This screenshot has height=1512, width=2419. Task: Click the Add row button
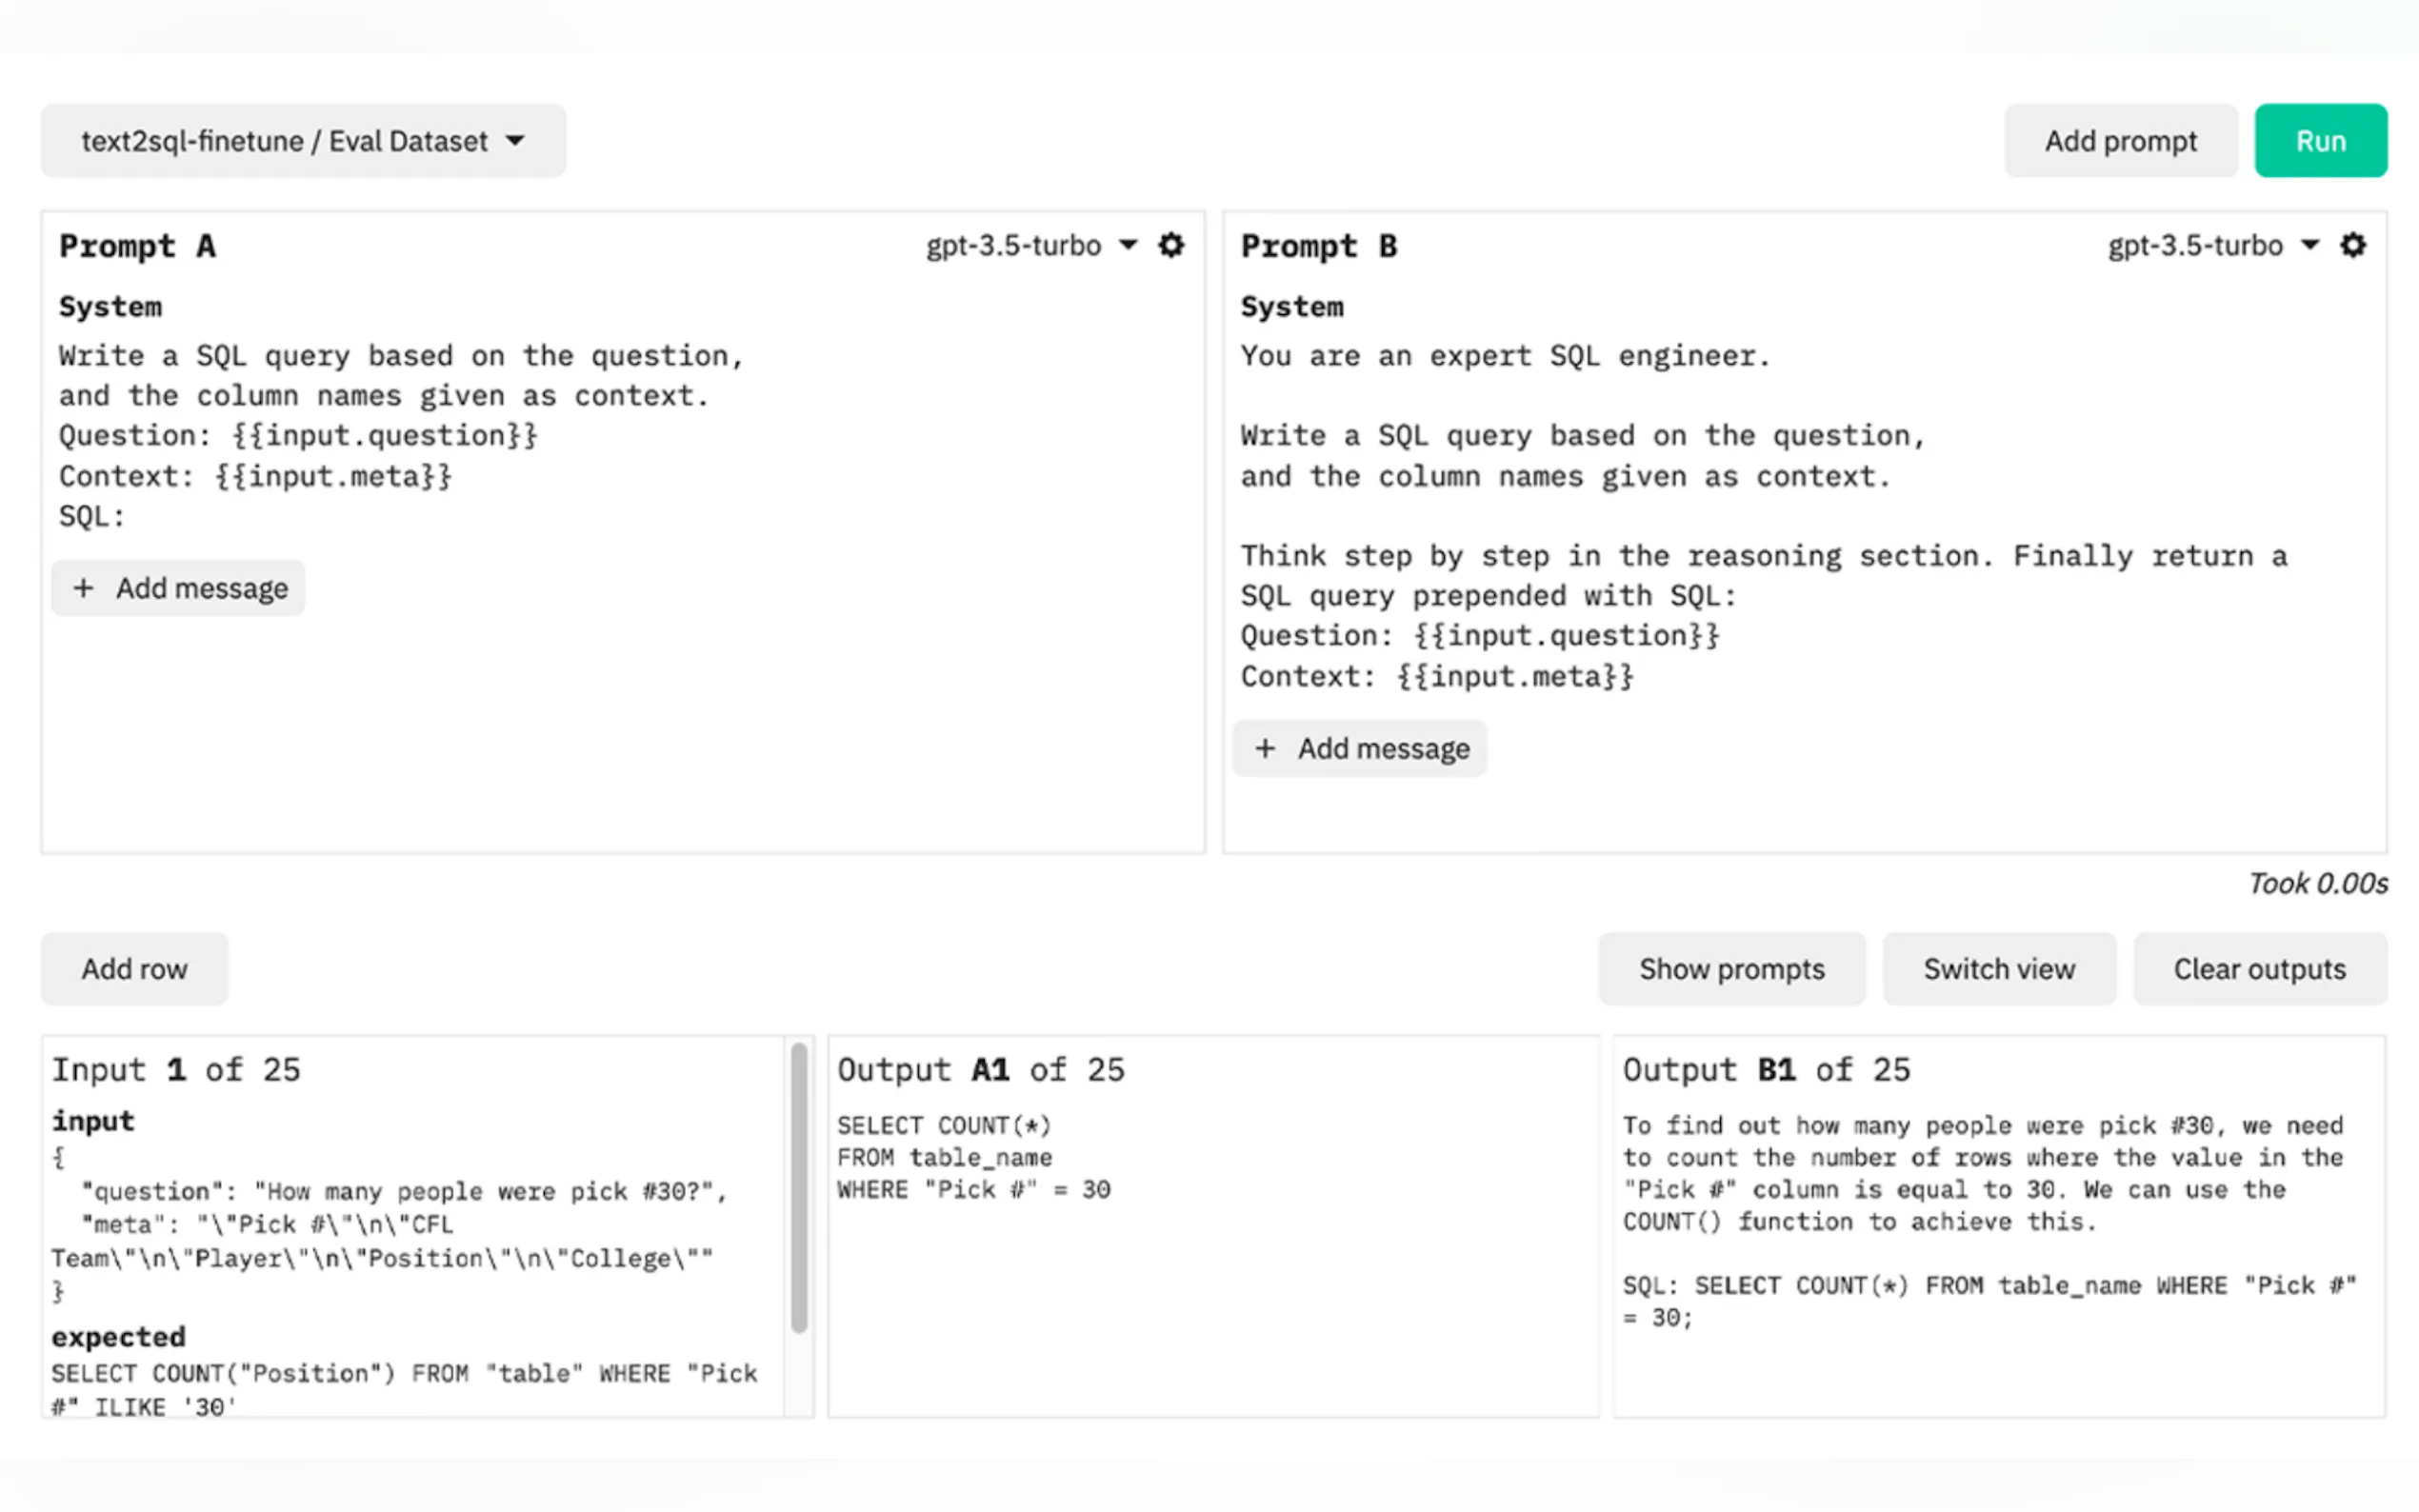[134, 969]
